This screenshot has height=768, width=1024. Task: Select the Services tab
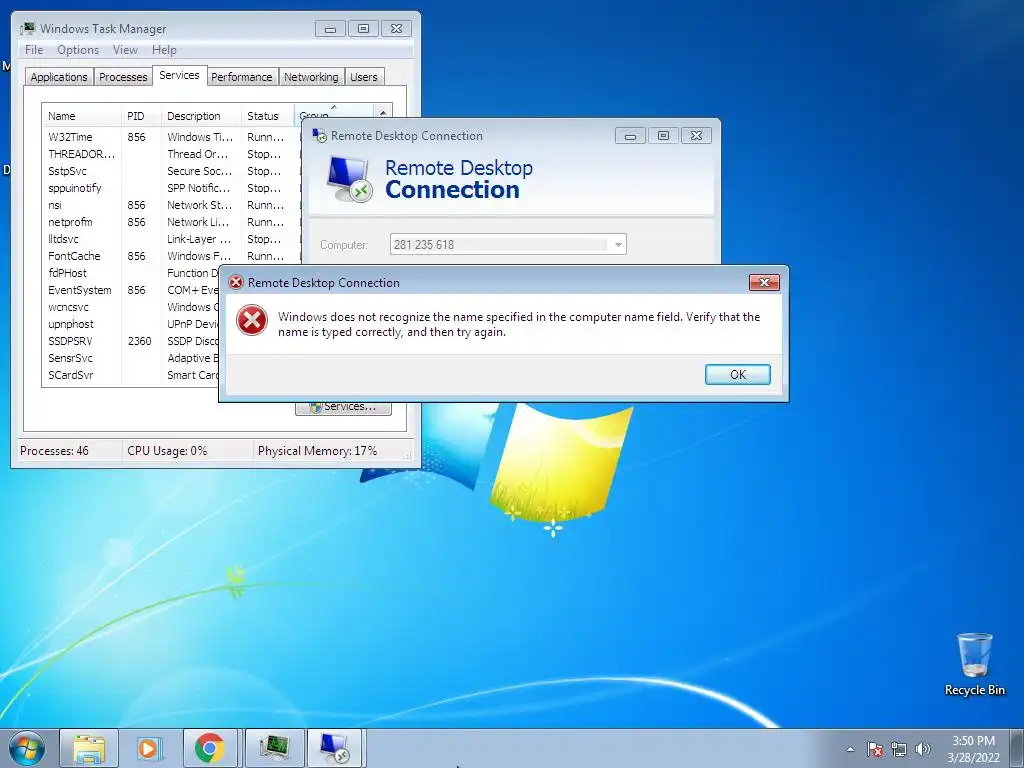click(x=179, y=75)
